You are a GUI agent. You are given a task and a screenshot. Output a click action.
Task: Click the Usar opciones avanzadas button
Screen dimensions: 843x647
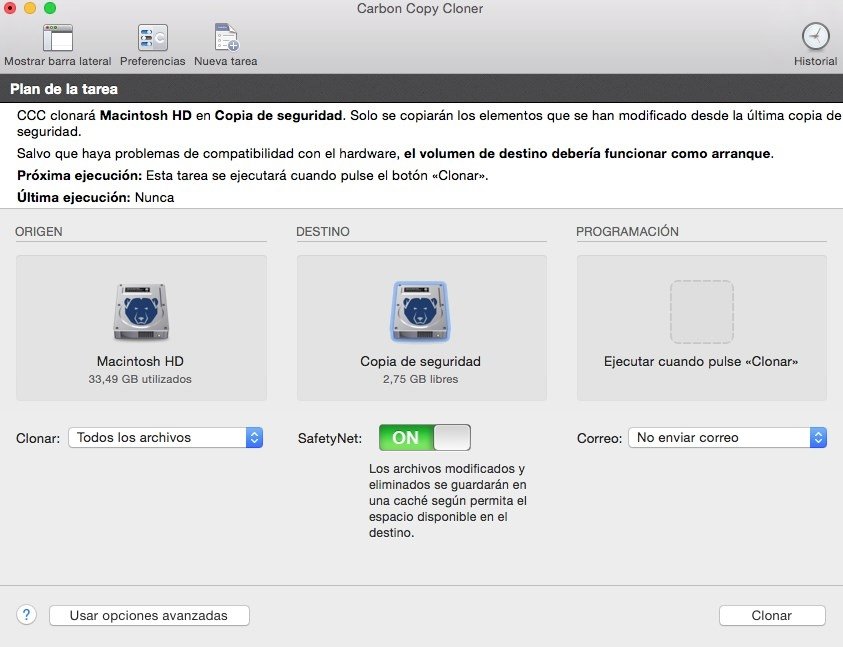point(149,615)
